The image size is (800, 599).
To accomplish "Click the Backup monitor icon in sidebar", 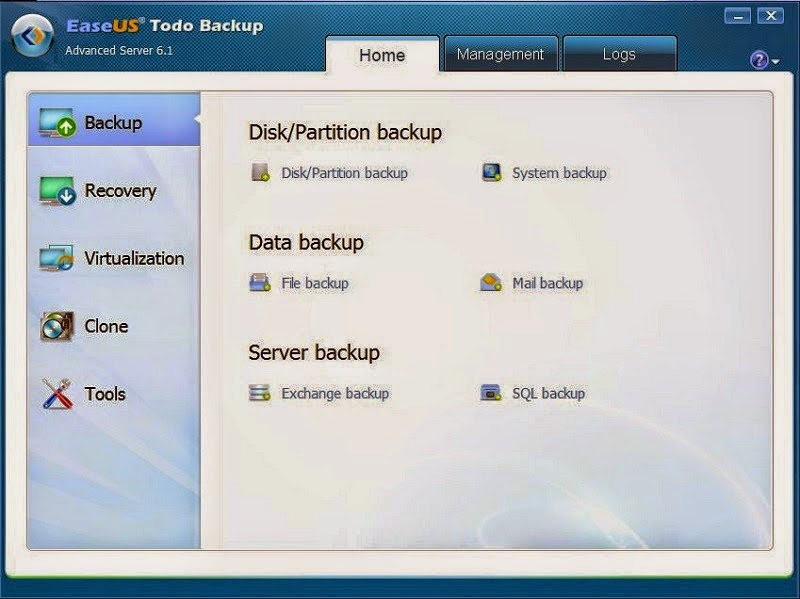I will coord(57,122).
